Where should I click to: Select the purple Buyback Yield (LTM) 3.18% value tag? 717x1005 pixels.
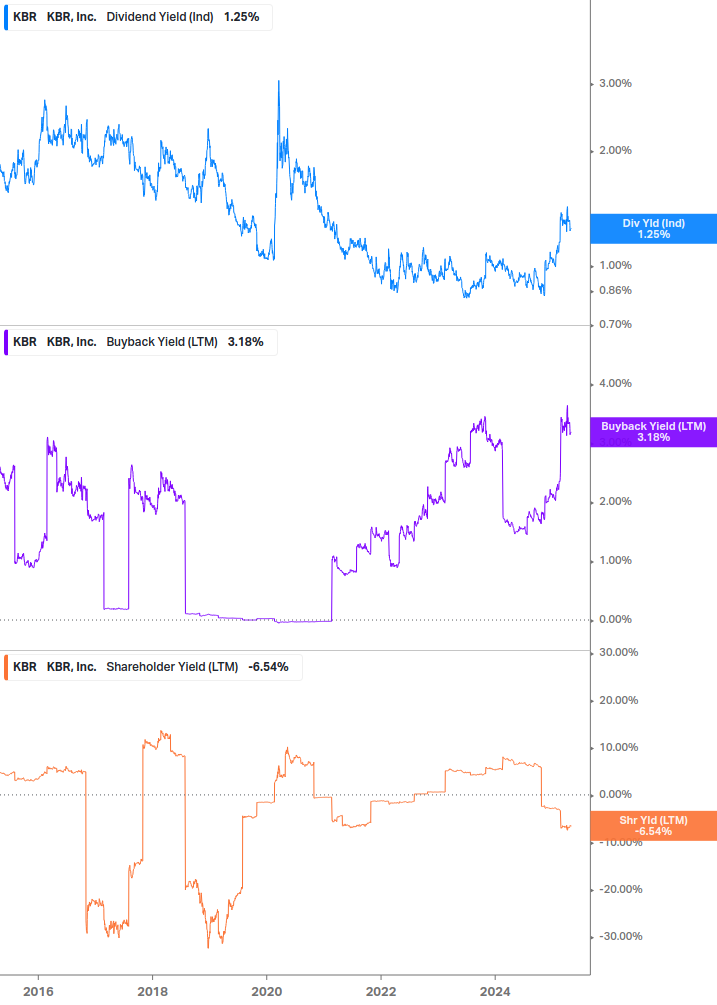click(653, 432)
